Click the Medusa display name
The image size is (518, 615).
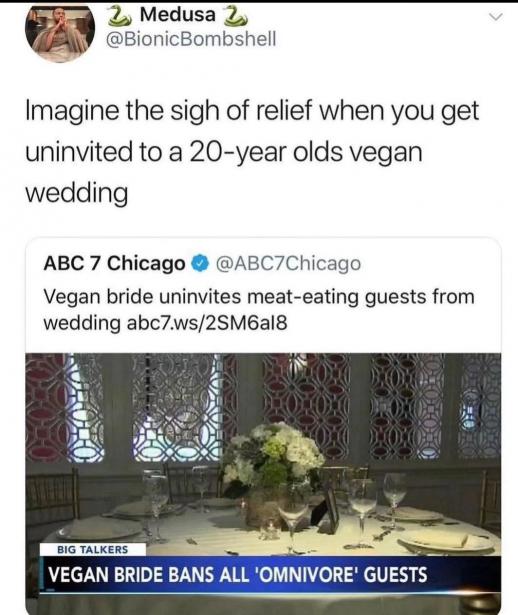(178, 15)
